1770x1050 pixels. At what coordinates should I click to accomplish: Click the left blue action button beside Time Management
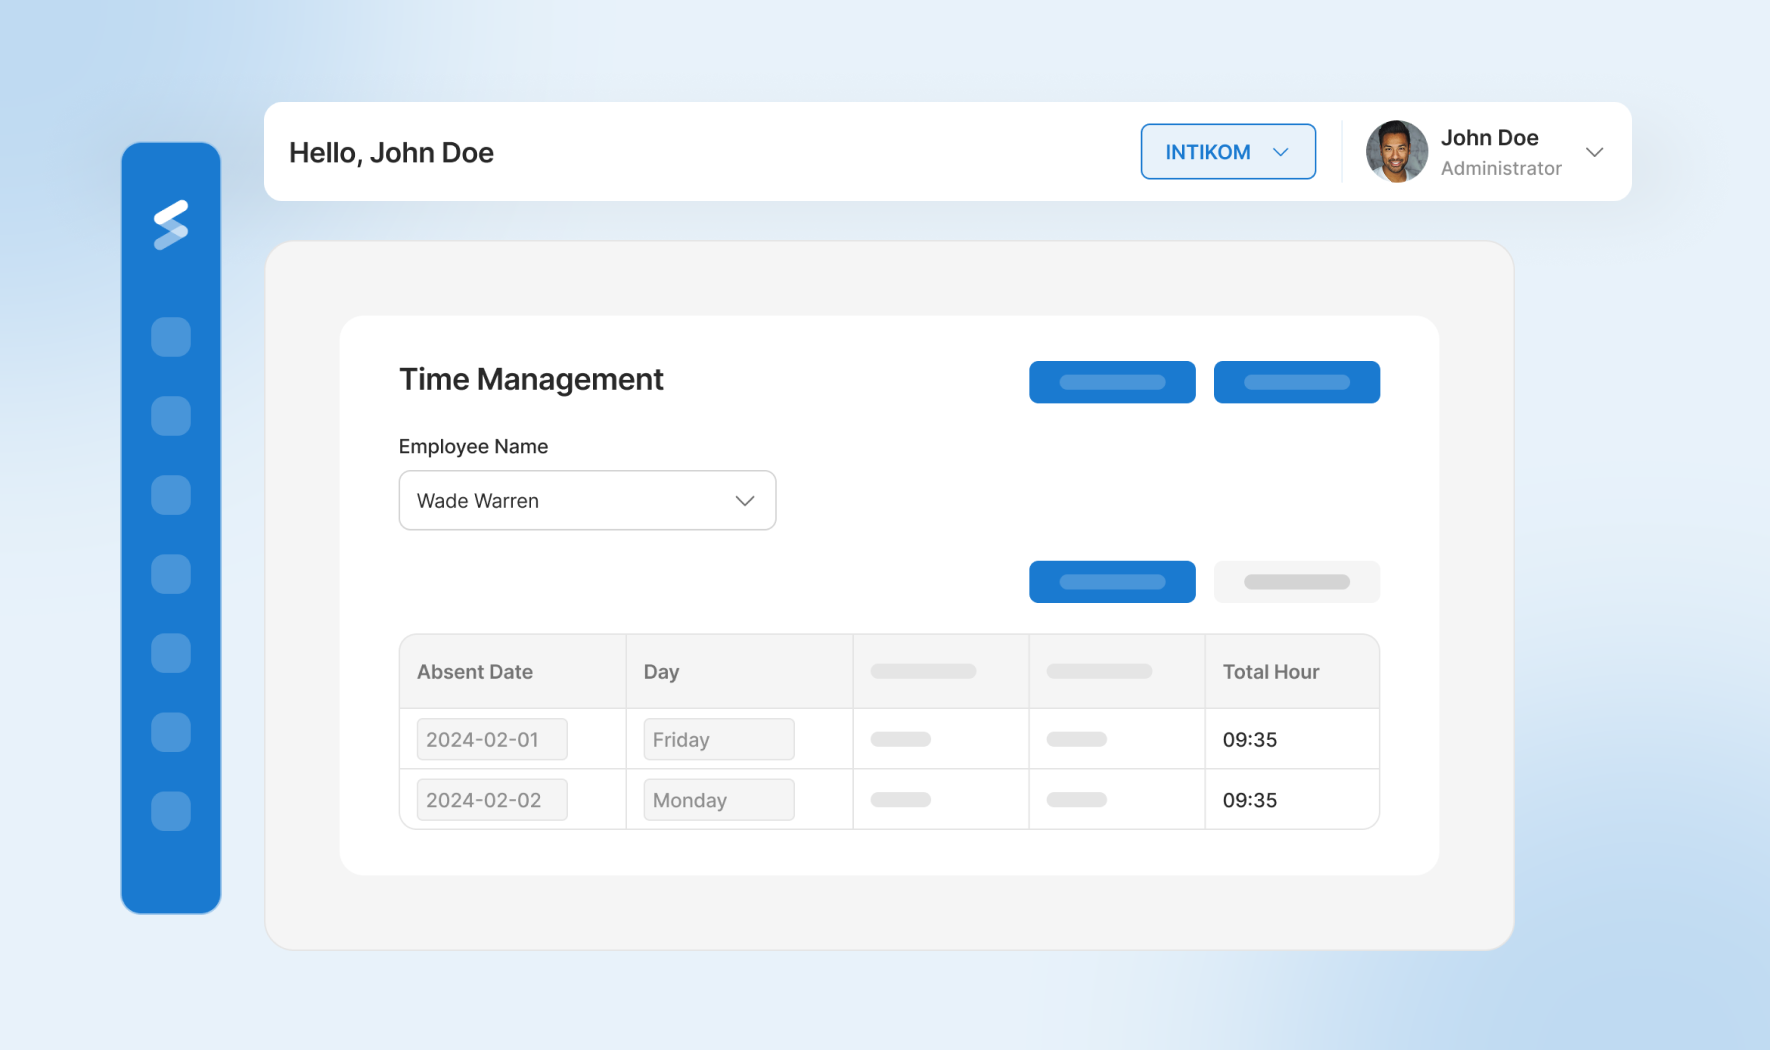click(1112, 381)
